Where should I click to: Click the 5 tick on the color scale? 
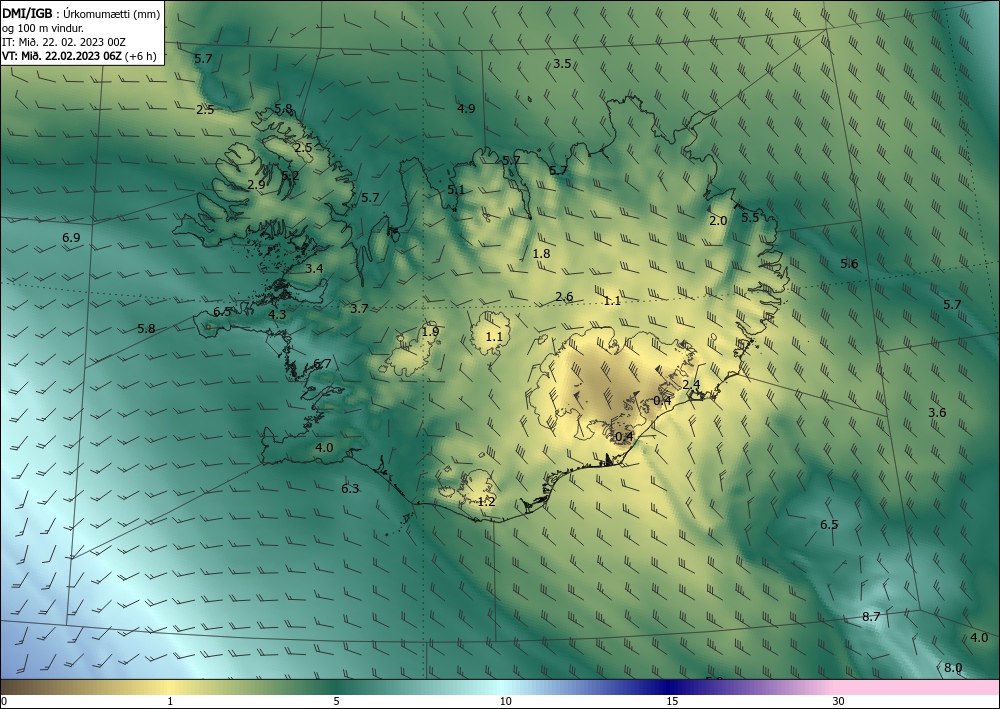pyautogui.click(x=336, y=702)
